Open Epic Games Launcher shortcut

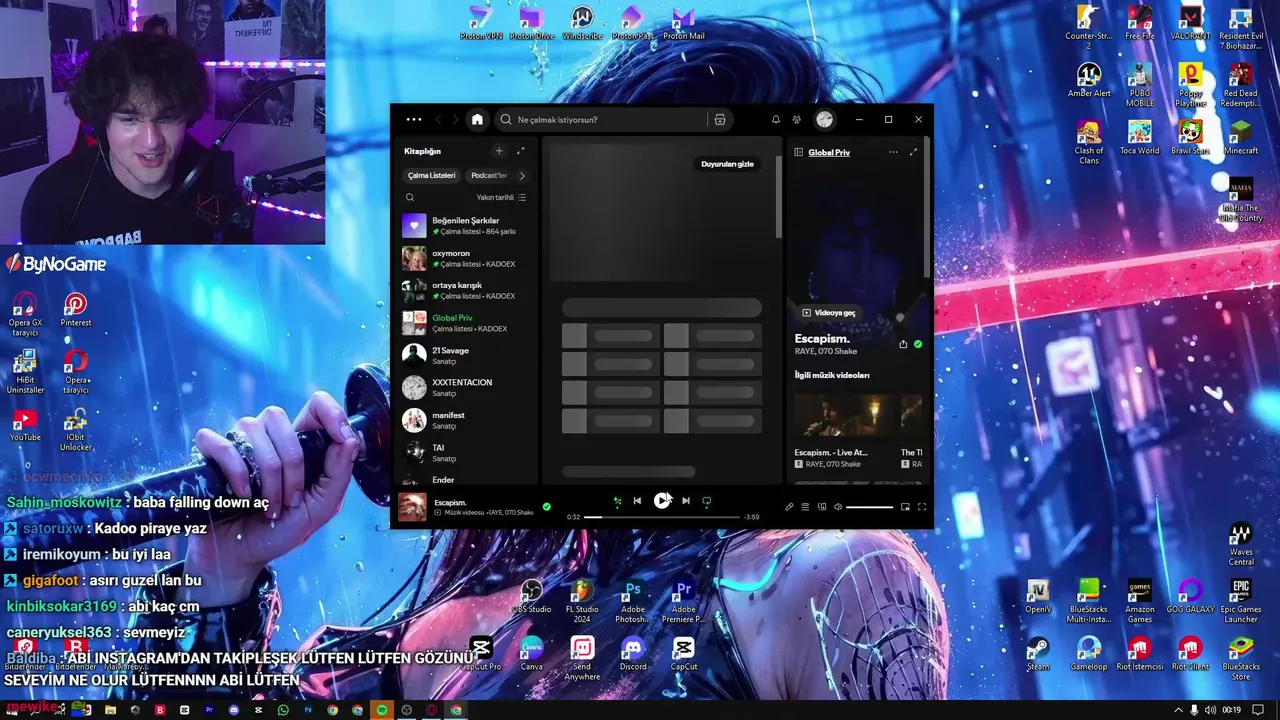pos(1241,600)
